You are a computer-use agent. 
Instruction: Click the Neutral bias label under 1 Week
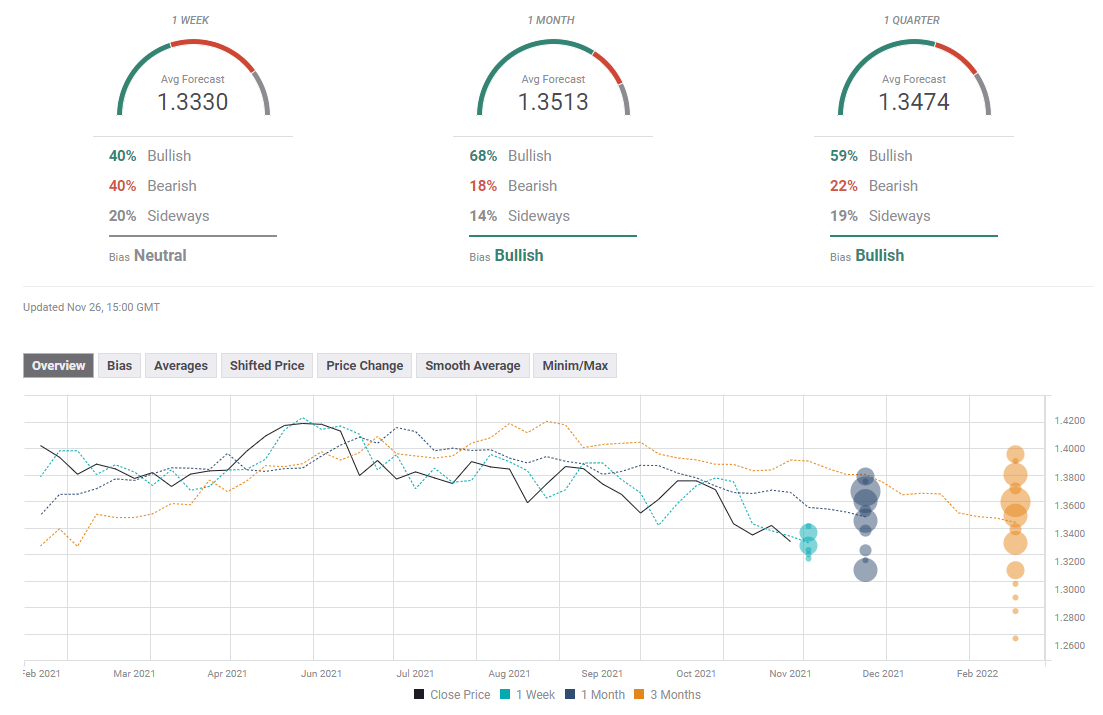tap(160, 256)
